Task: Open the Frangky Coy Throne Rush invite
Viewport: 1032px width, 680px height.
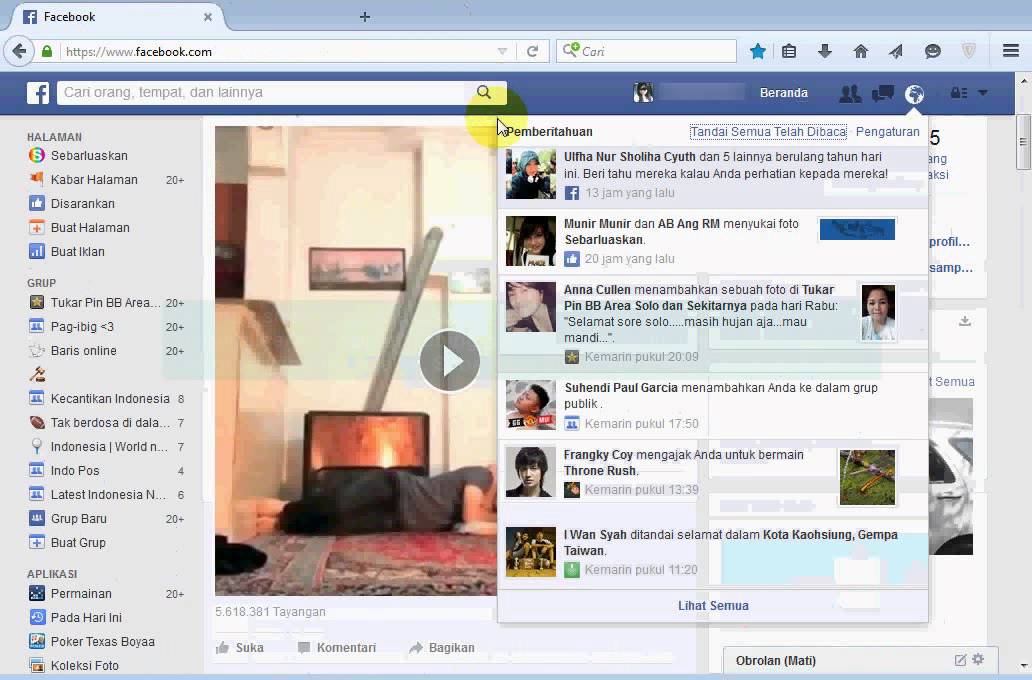Action: 713,473
